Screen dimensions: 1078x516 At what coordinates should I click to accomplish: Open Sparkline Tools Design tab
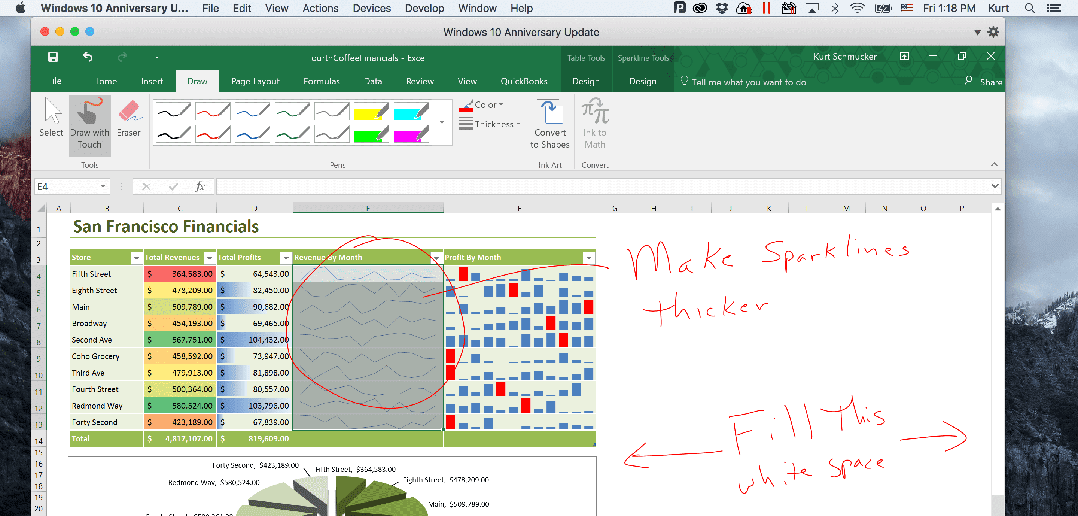pyautogui.click(x=642, y=81)
